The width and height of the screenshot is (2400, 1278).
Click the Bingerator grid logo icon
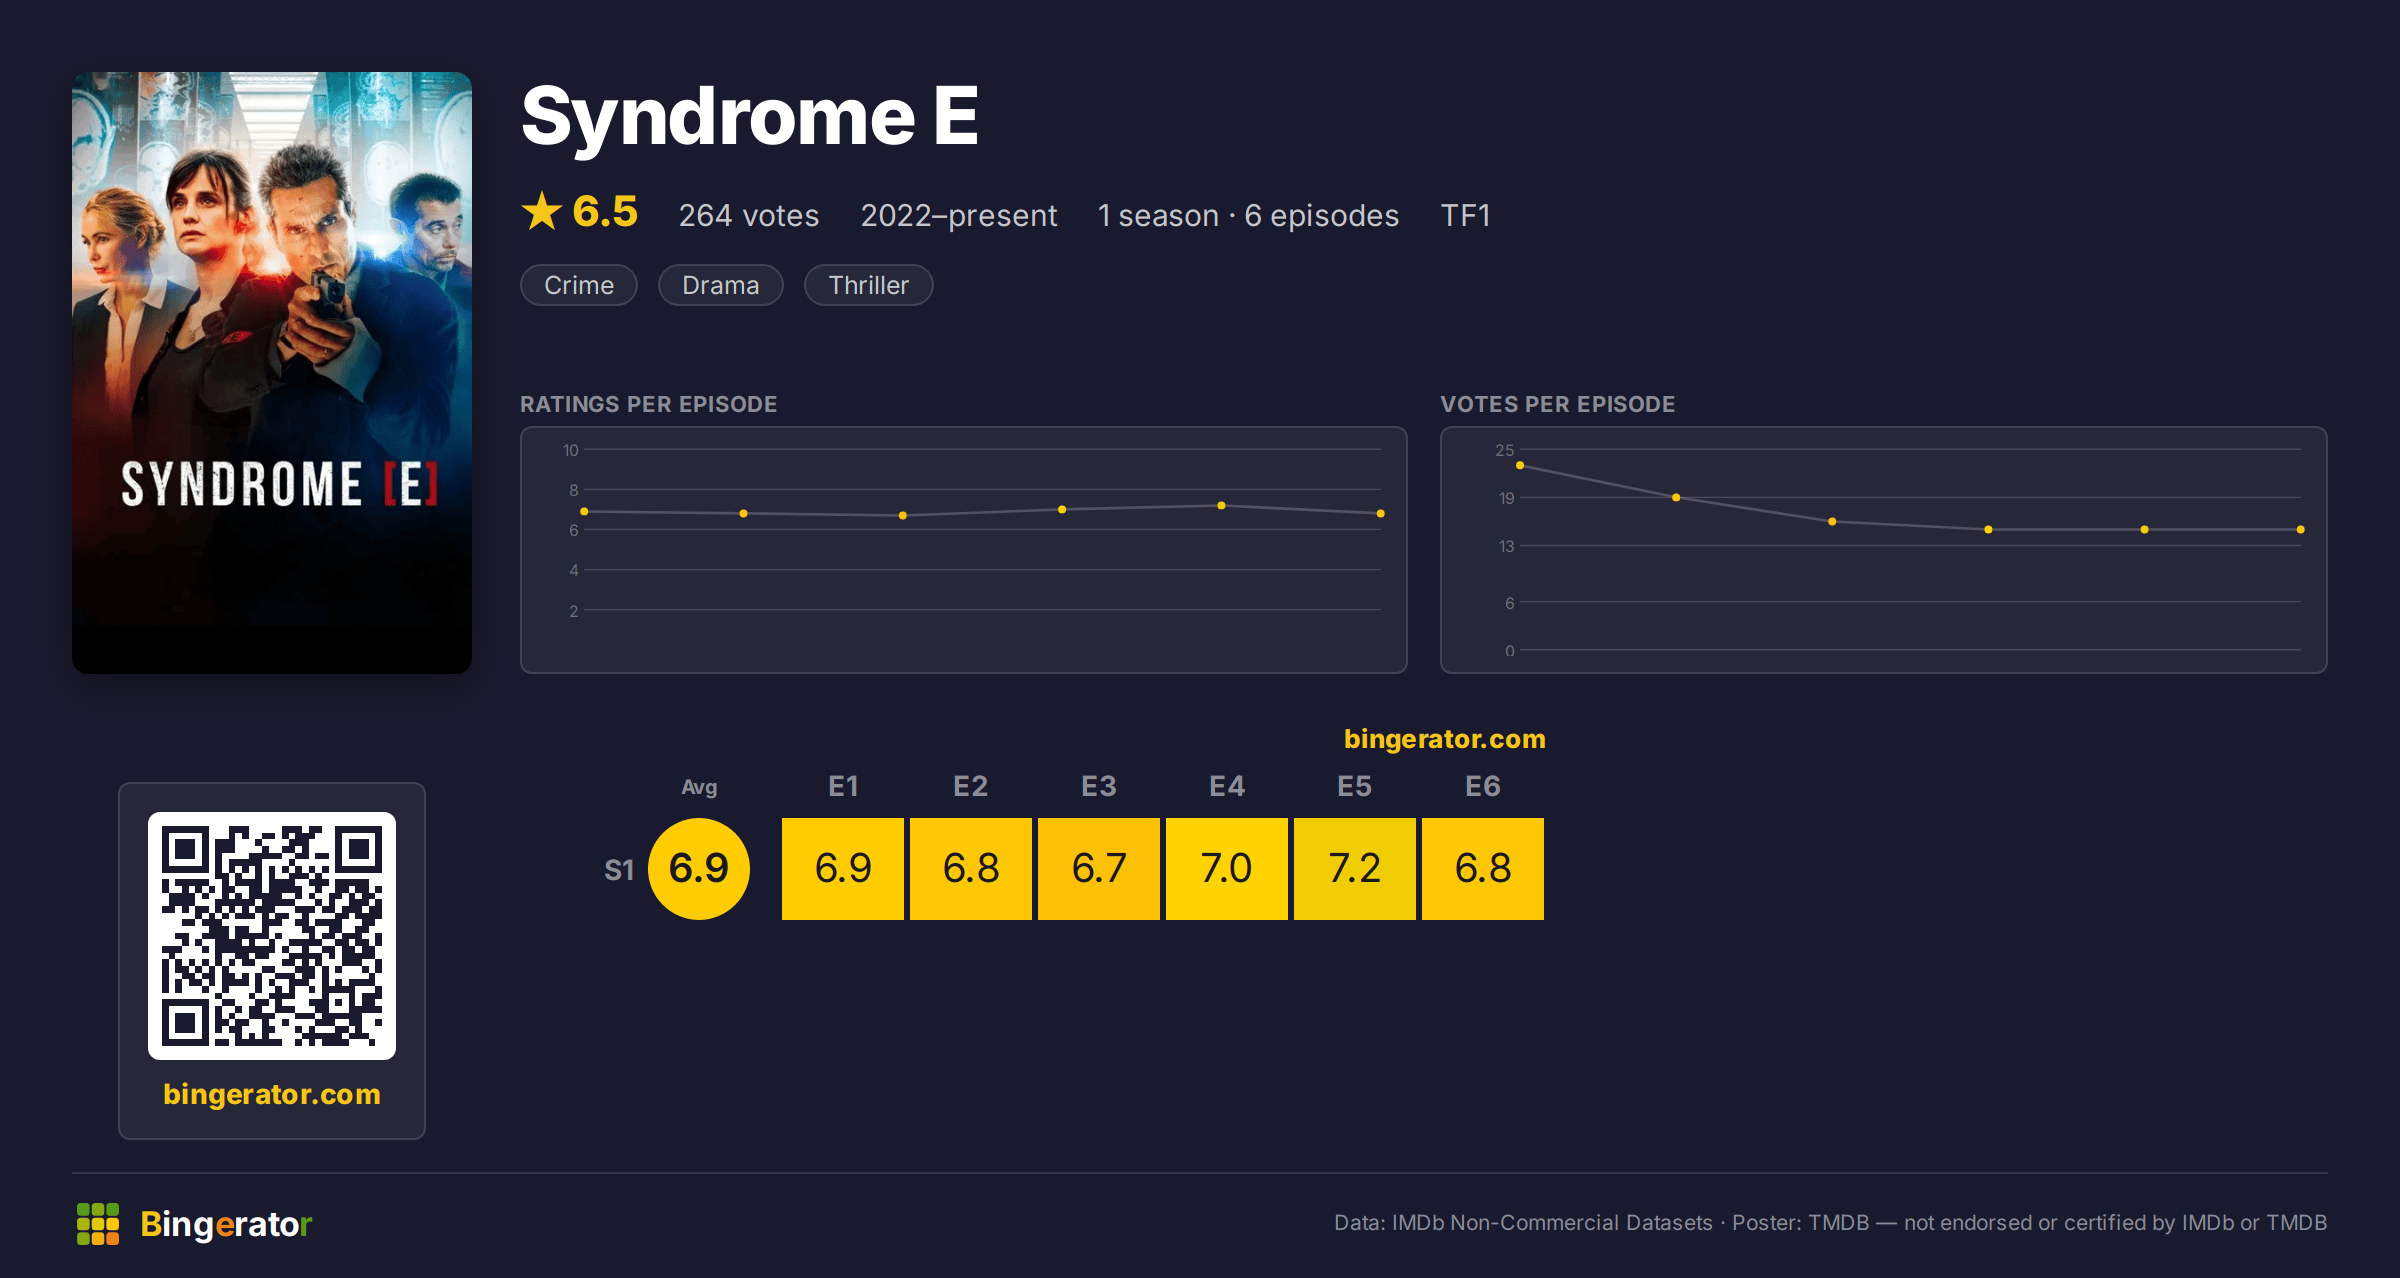[98, 1224]
